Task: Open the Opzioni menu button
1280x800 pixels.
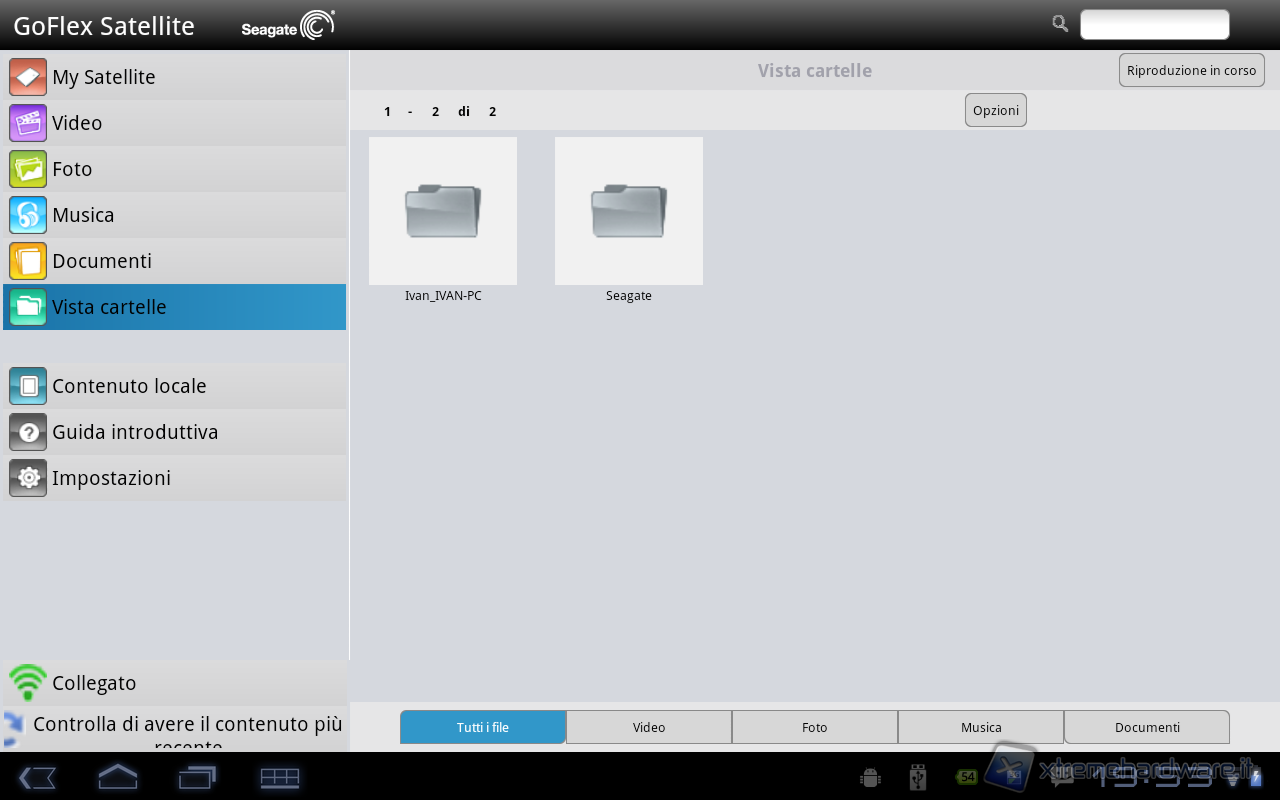Action: (995, 110)
